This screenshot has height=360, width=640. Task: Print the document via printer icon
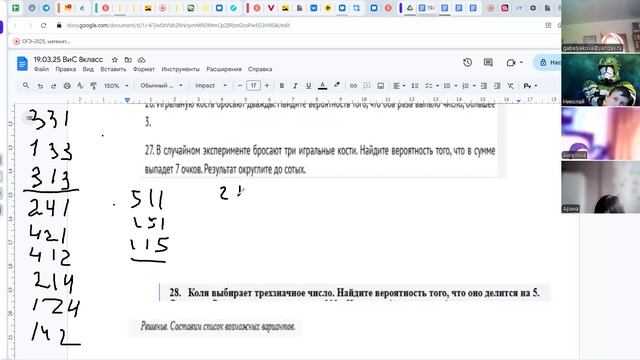pos(67,86)
